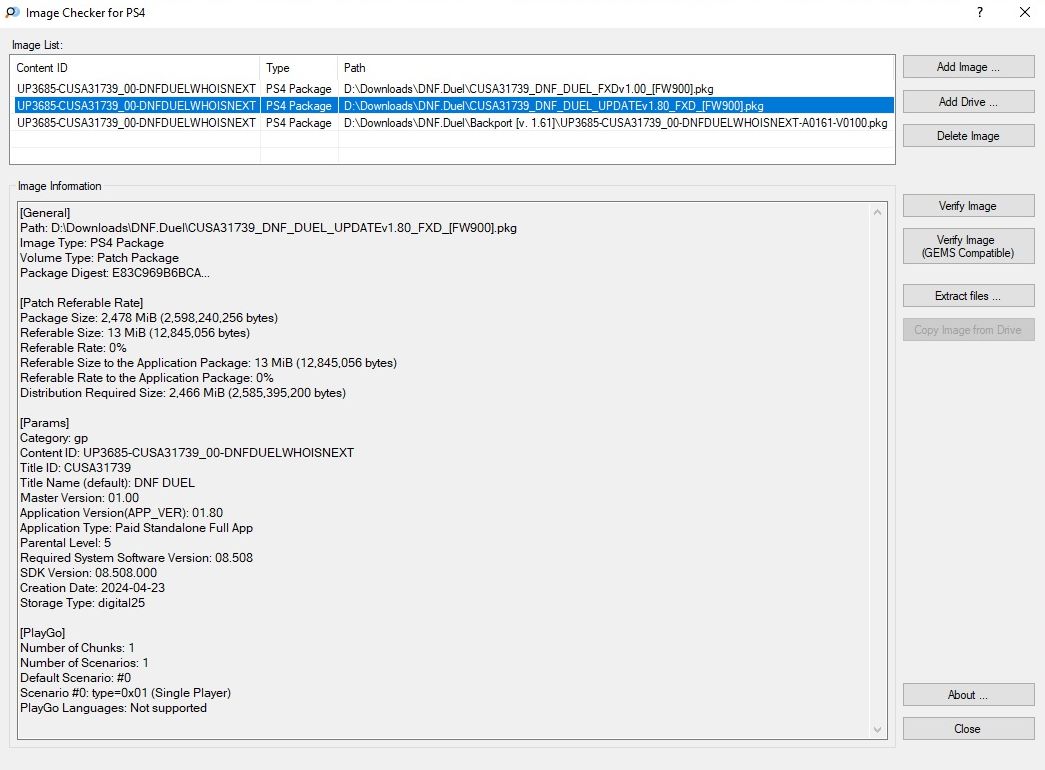Click the Application Version(APP_VER) line
The image size is (1045, 770).
coord(121,513)
